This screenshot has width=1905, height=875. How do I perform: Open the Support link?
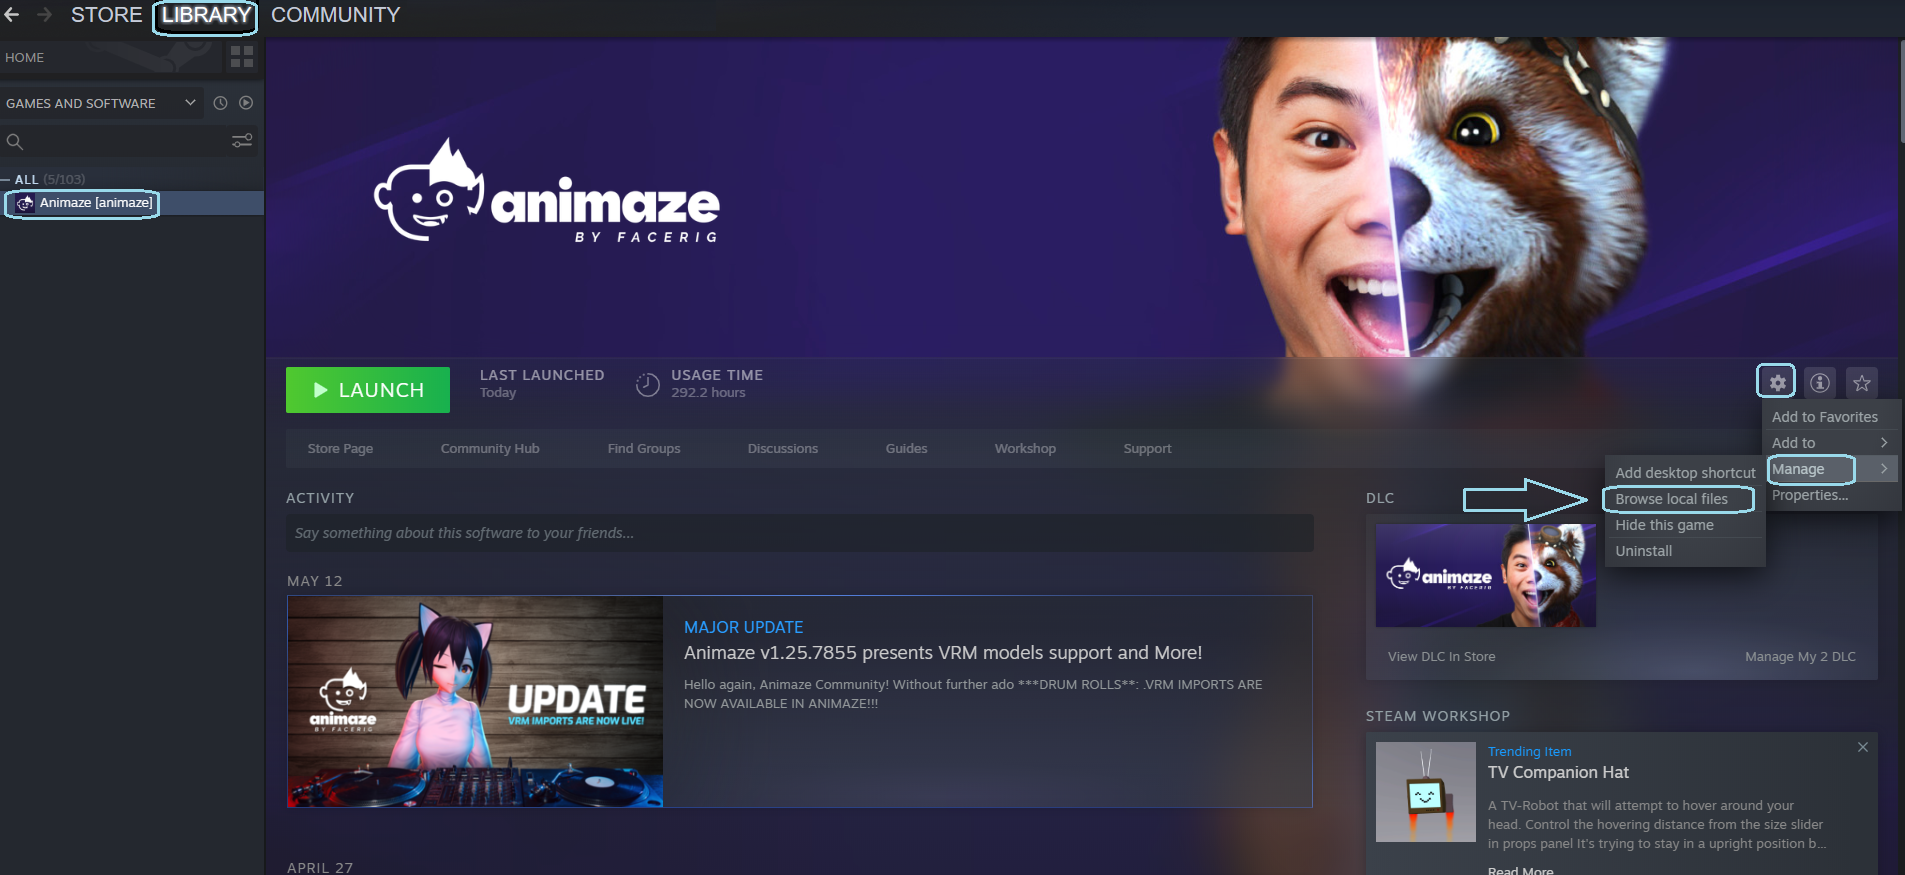click(x=1147, y=448)
